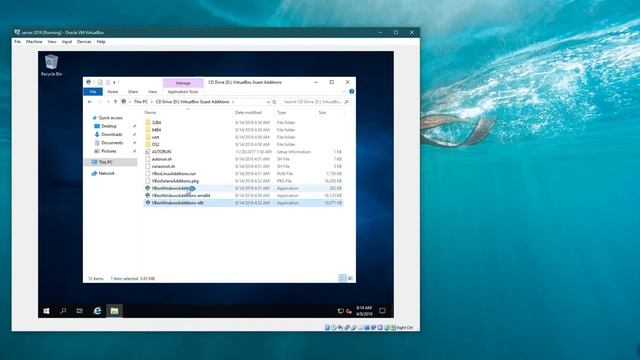This screenshot has height=360, width=640.
Task: Open the blue File tab in Explorer
Action: point(93,92)
